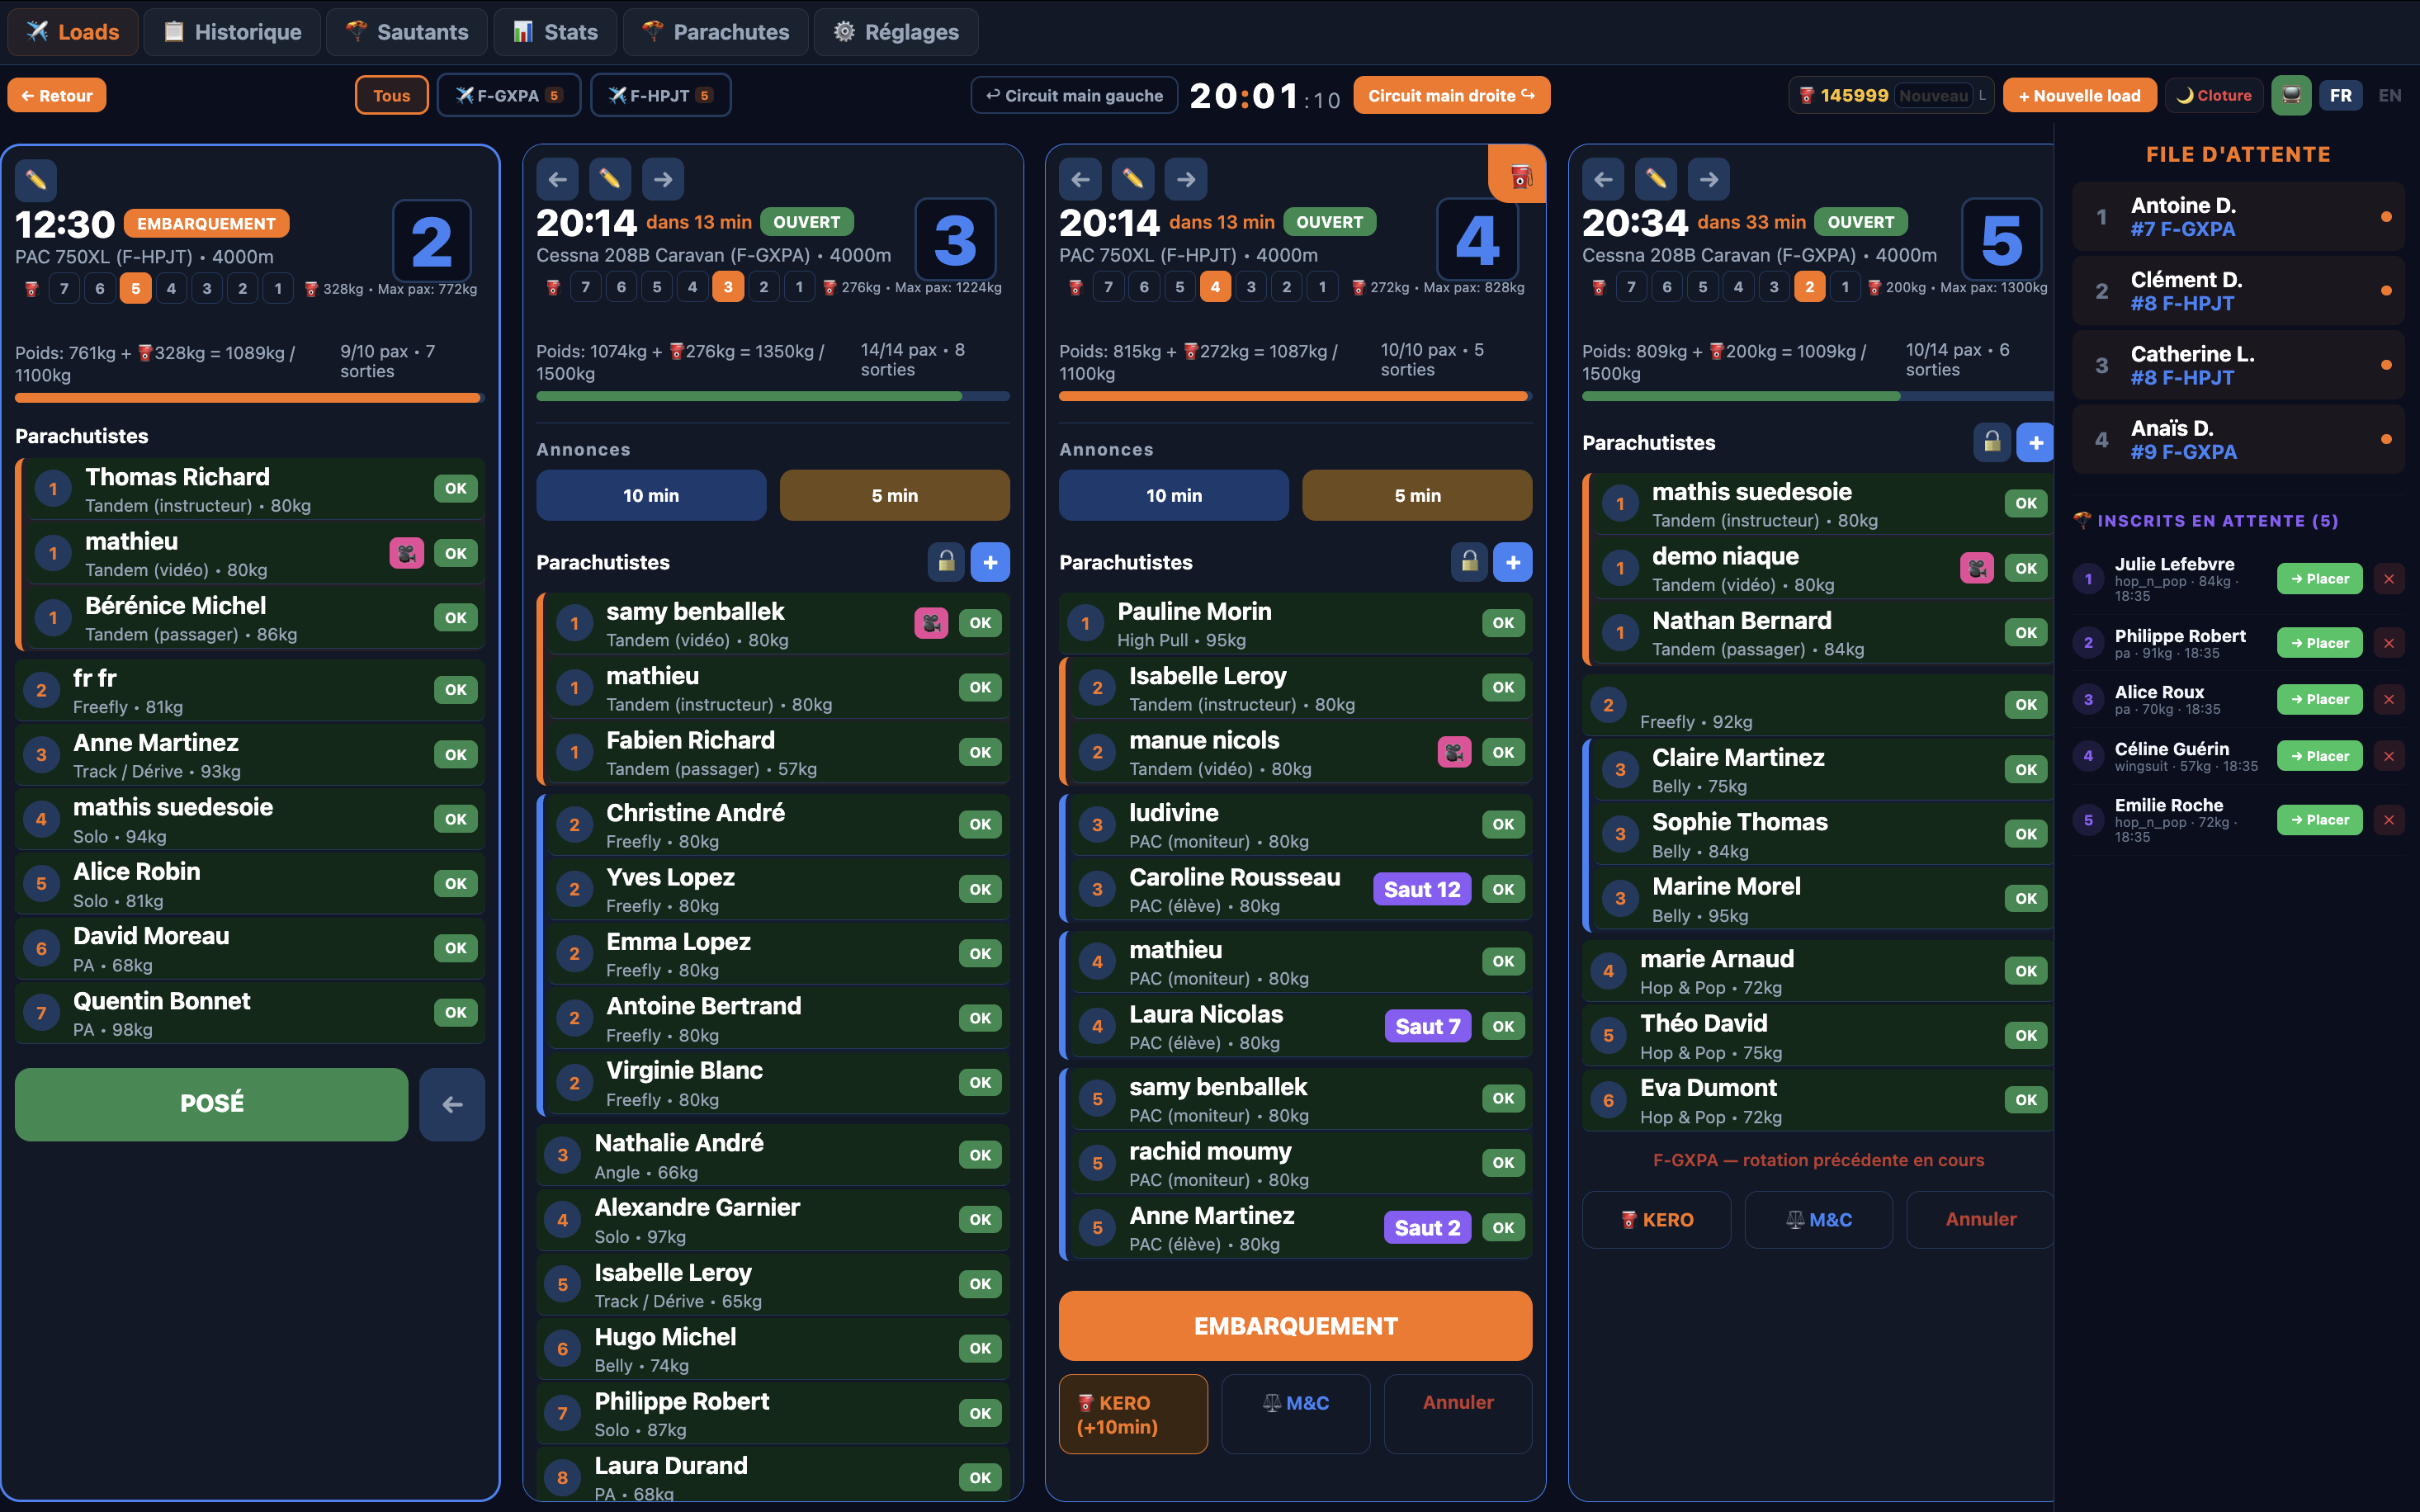Click the camera icon beside samy benballek
Image resolution: width=2420 pixels, height=1512 pixels.
[x=932, y=622]
